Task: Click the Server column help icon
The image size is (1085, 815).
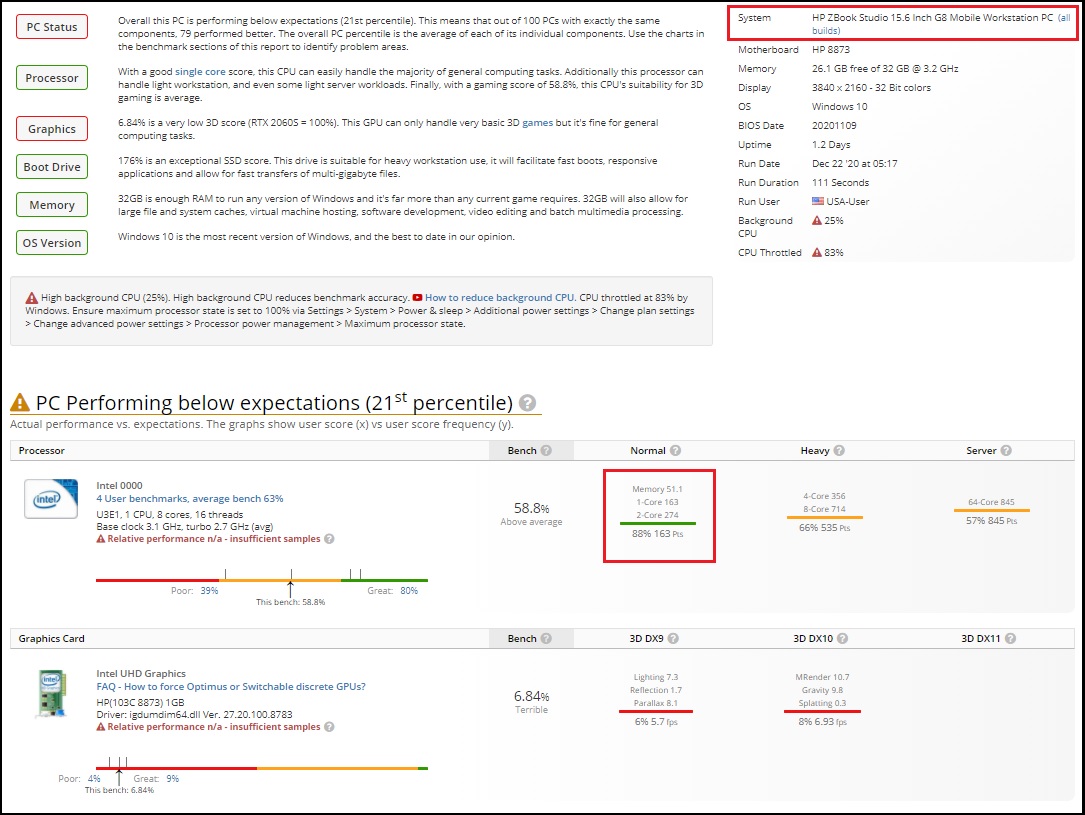Action: pos(1006,450)
